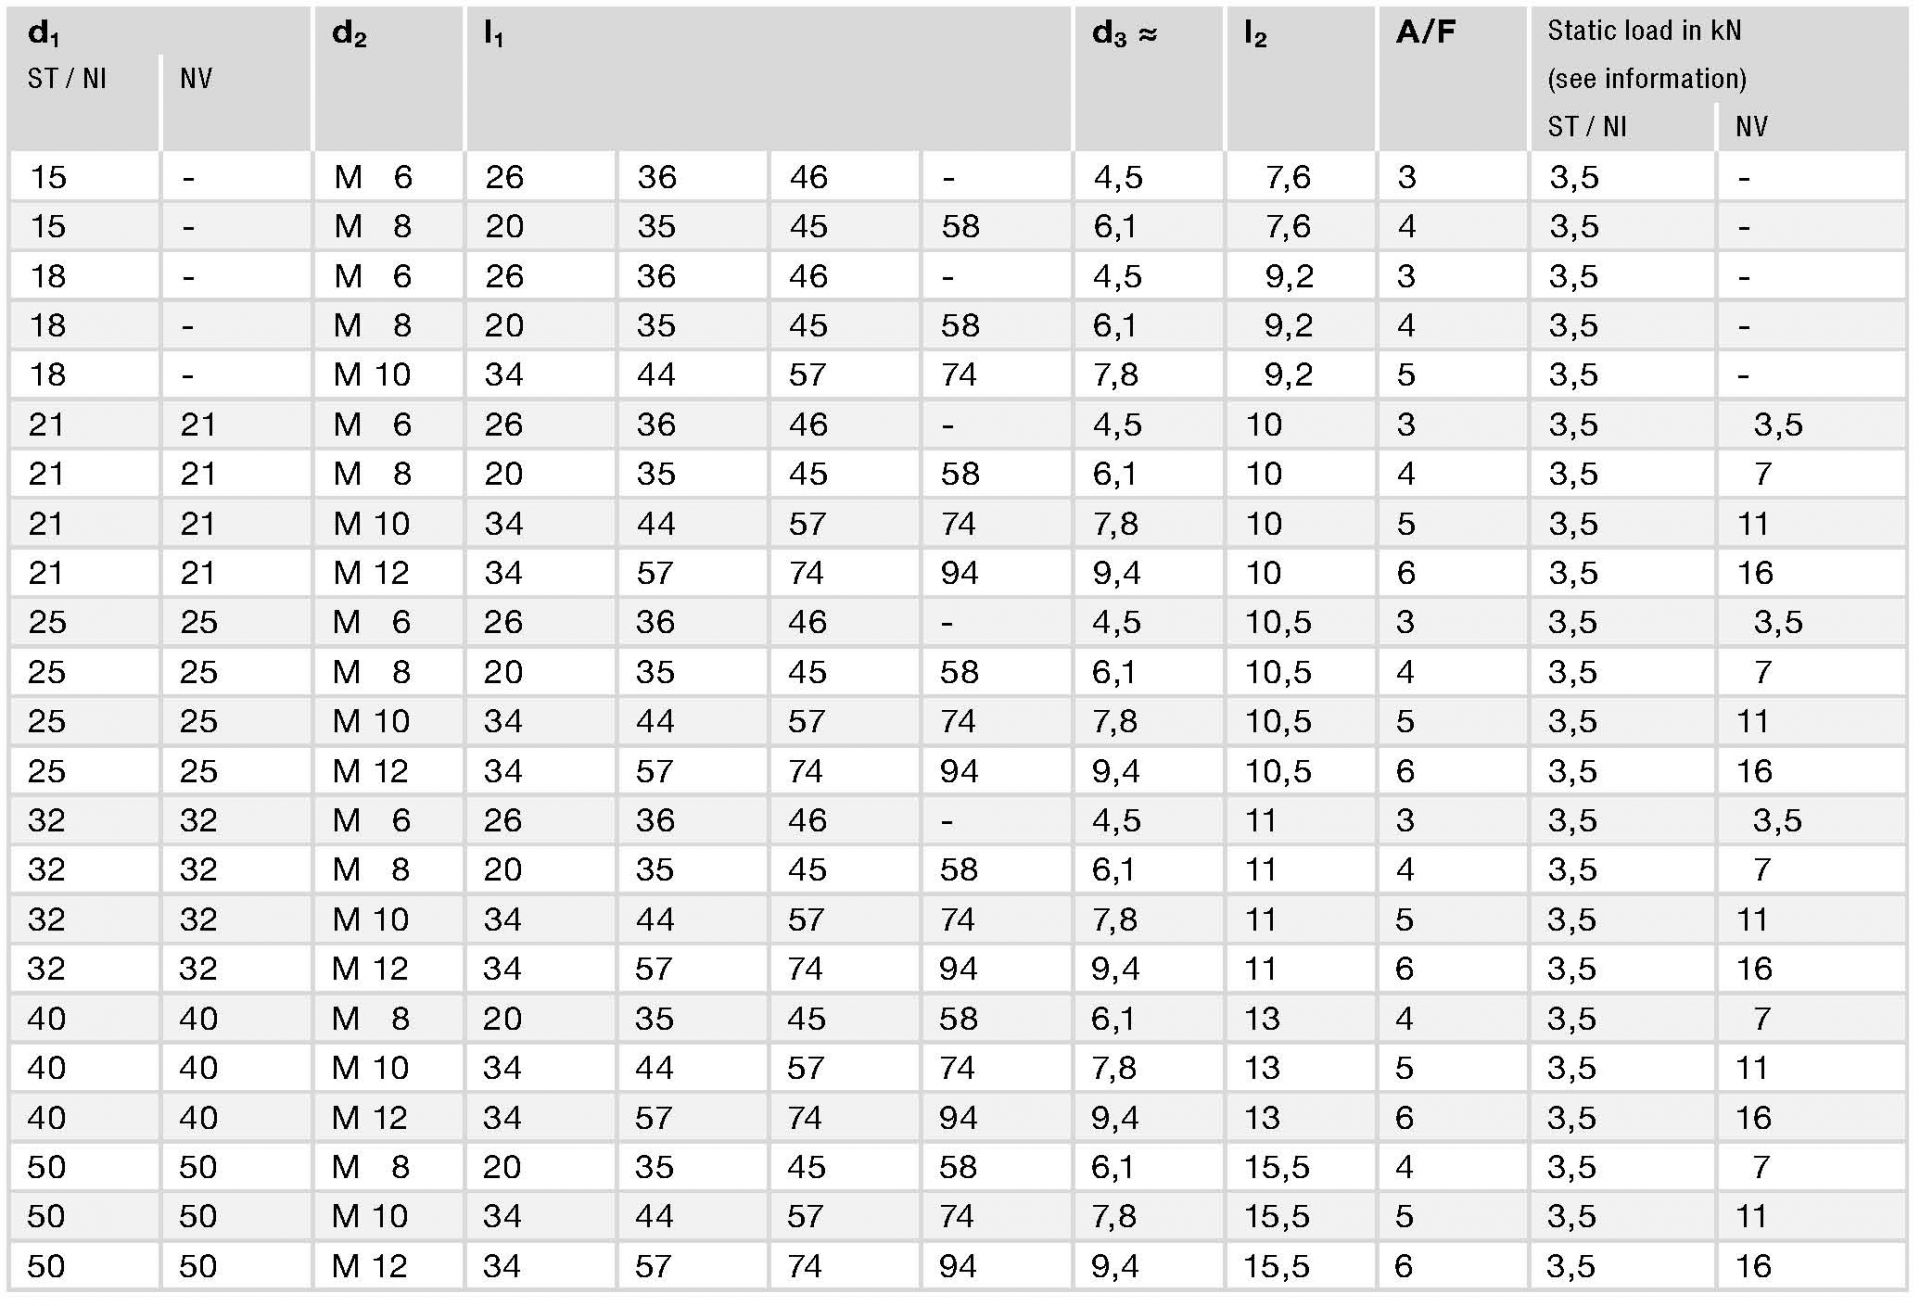Image resolution: width=1920 pixels, height=1306 pixels.
Task: Click the 15,5 l2 value in last row
Action: 1276,1267
